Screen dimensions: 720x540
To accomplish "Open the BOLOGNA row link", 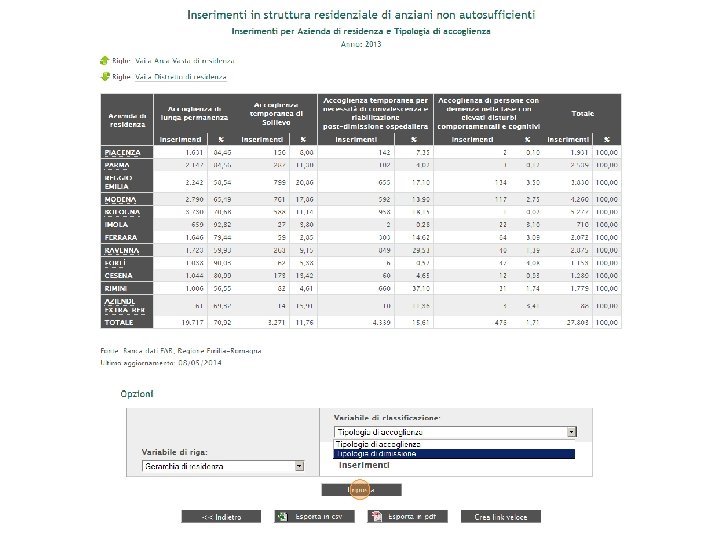I will 122,212.
